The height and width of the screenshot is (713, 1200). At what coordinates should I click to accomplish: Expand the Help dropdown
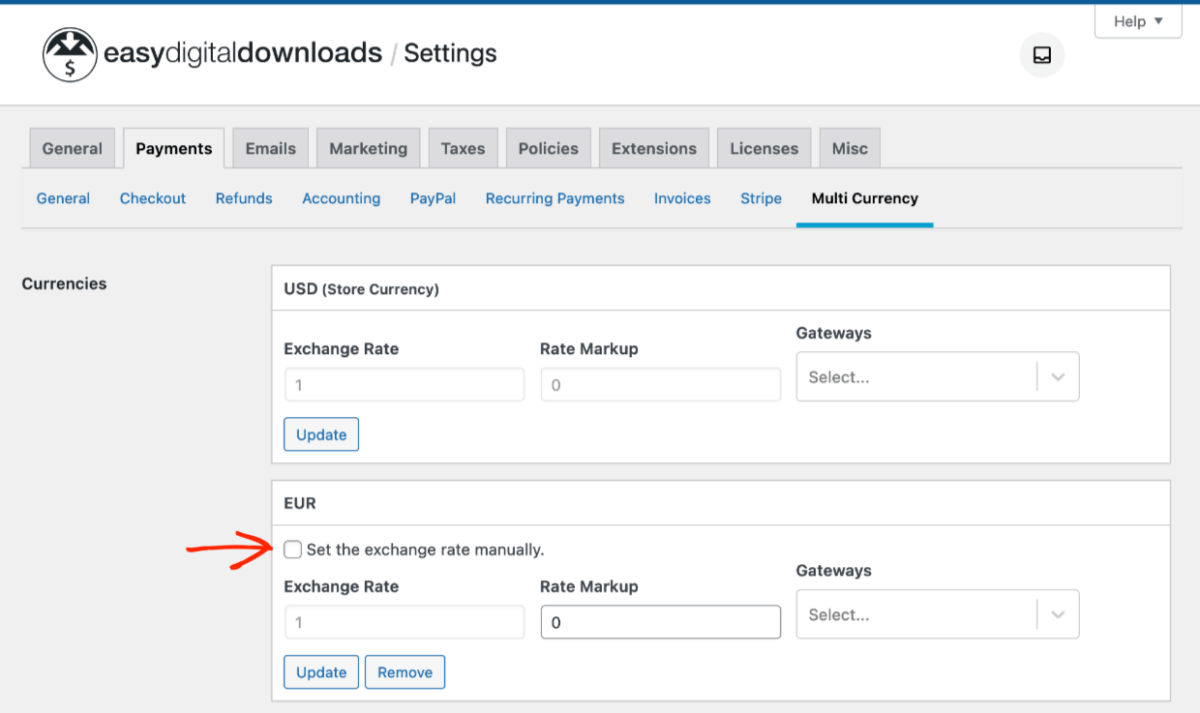1137,20
